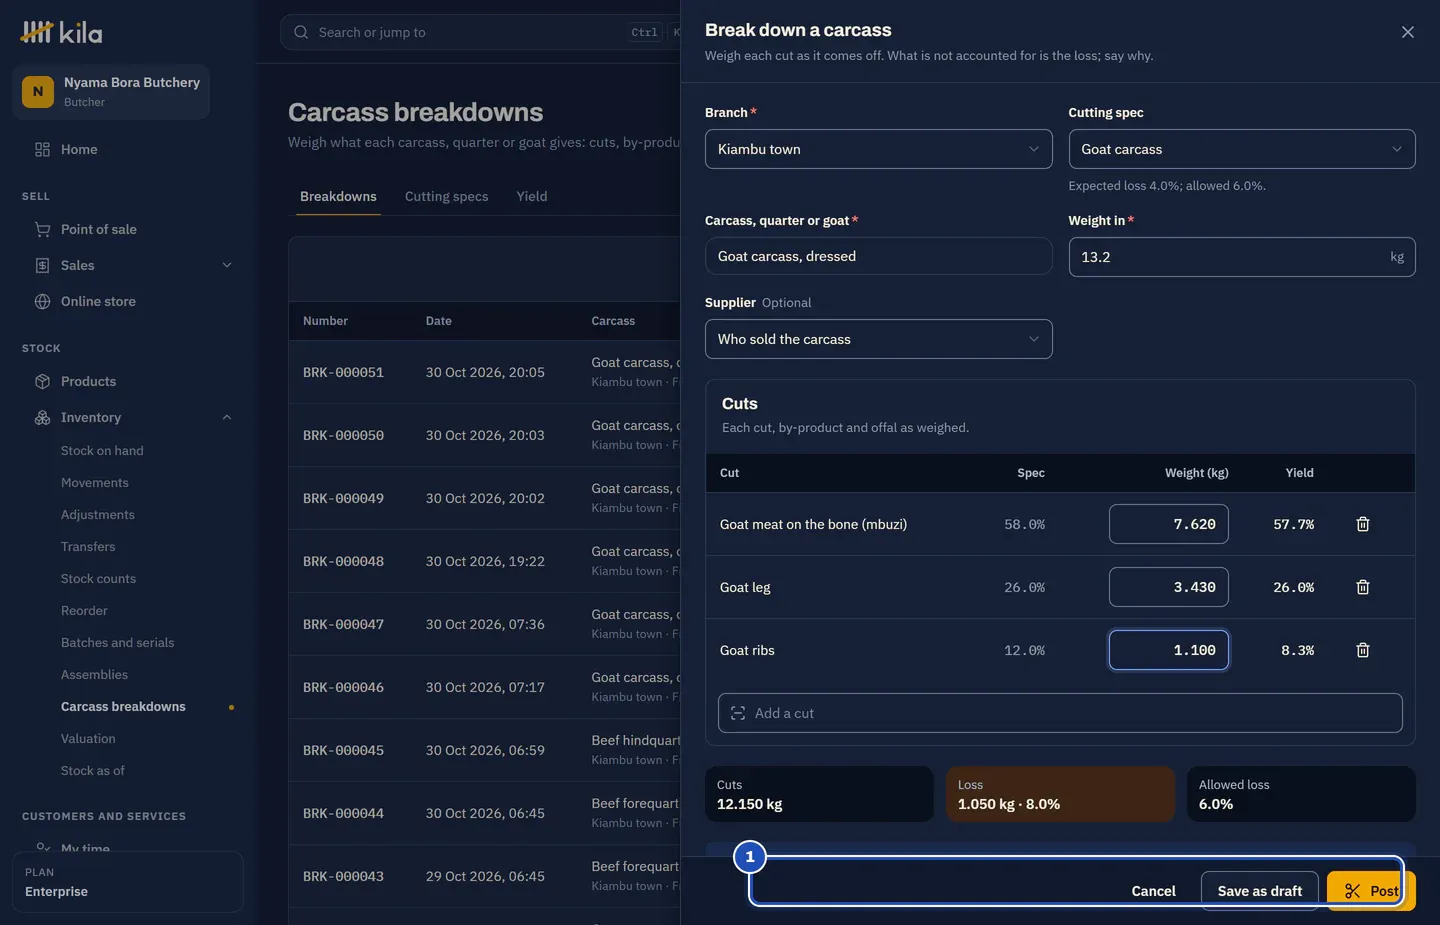The image size is (1440, 925).
Task: Open Home from sidebar
Action: 79,149
